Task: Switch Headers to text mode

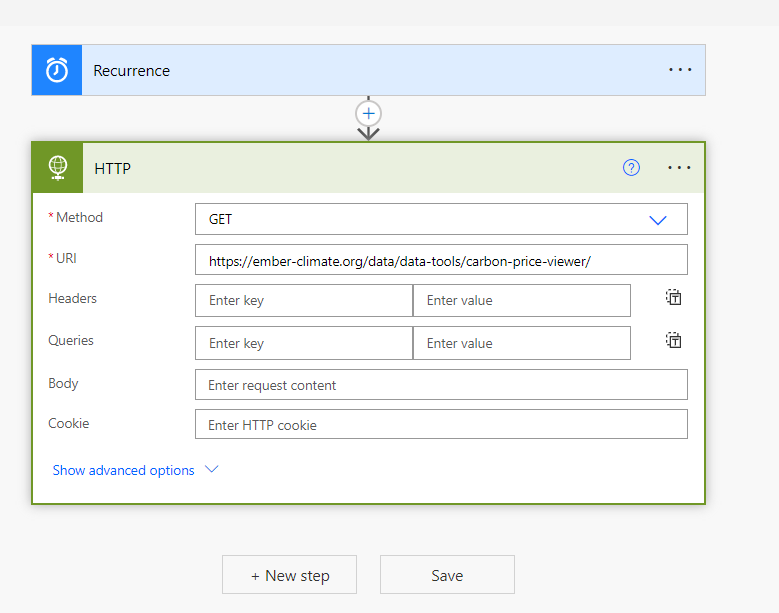Action: click(674, 298)
